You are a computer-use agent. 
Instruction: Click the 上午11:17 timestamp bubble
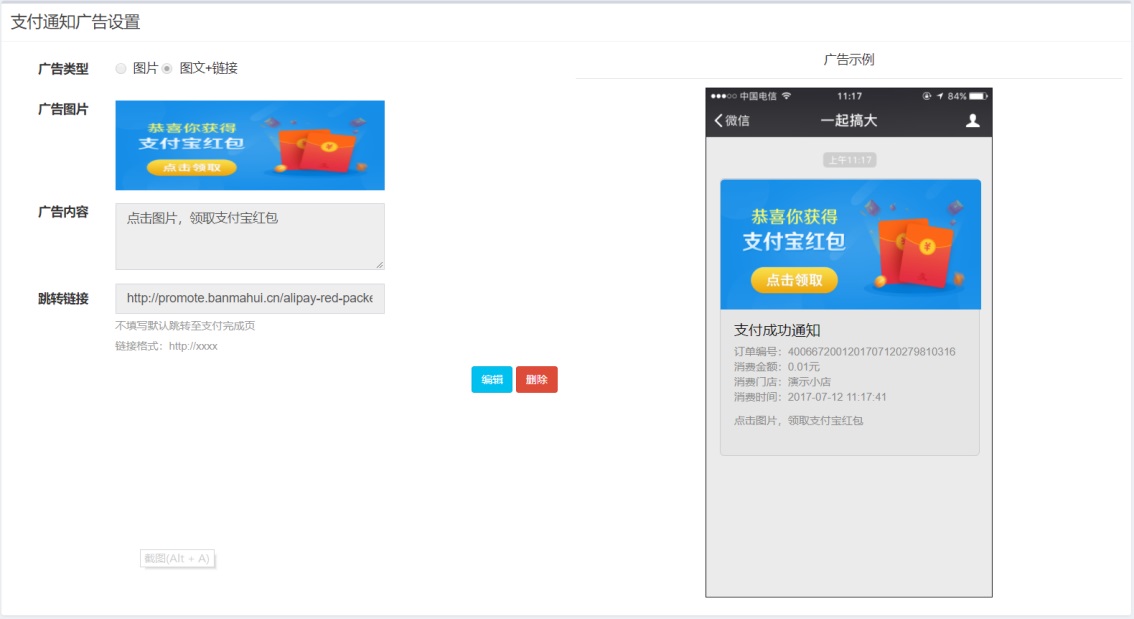(x=850, y=160)
